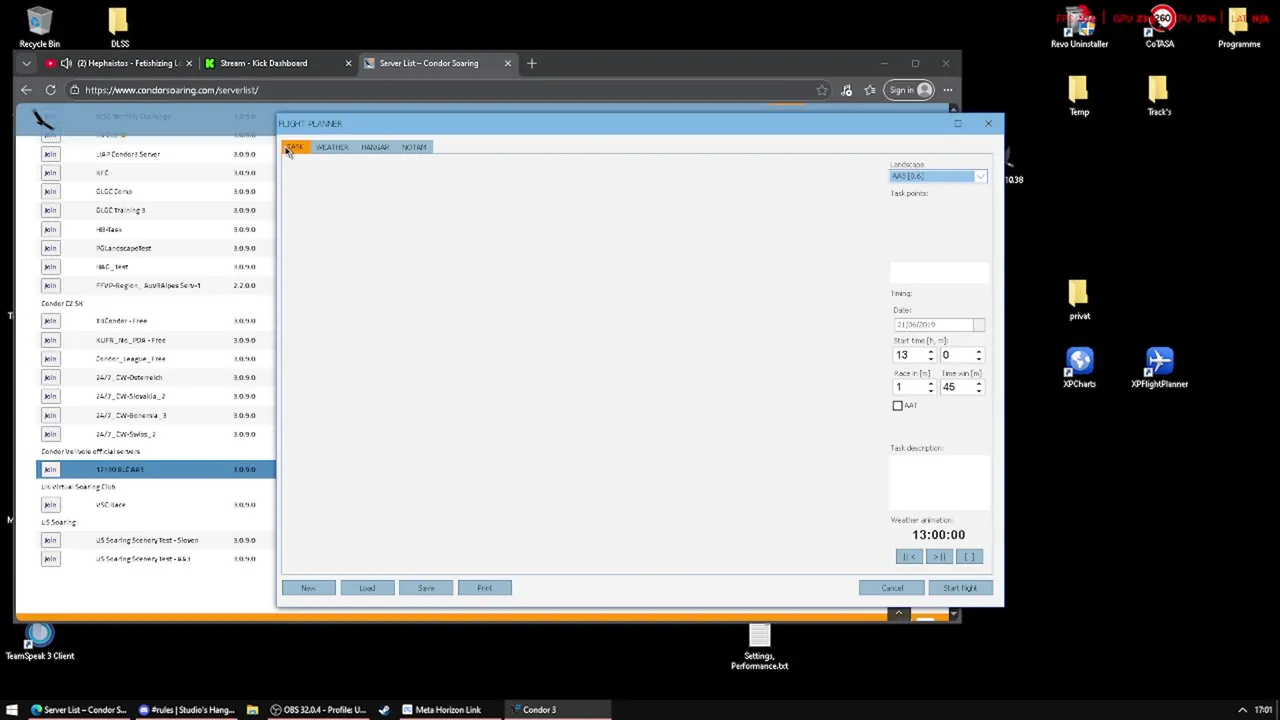The image size is (1280, 720).
Task: Open the Track's desktop folder
Action: pos(1159,96)
